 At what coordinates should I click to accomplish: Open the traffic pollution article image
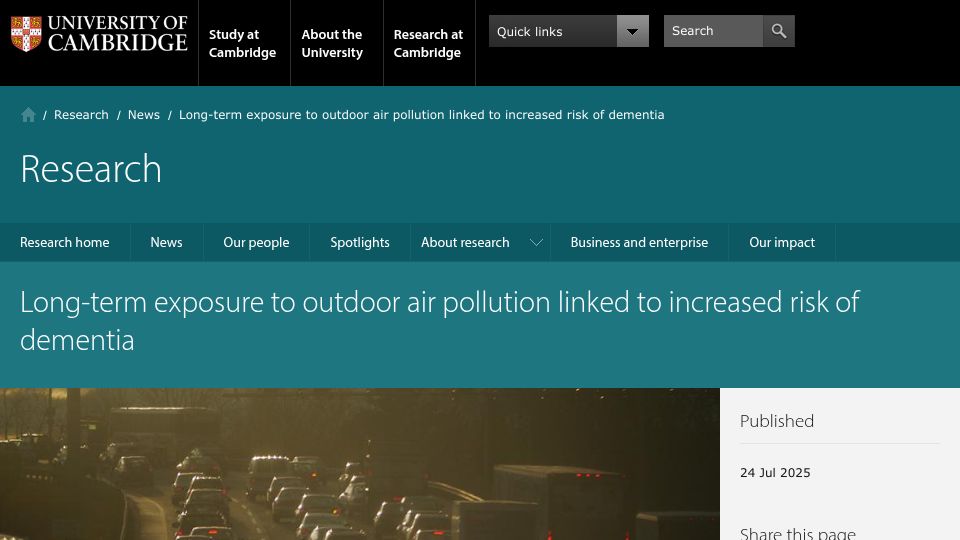tap(360, 464)
